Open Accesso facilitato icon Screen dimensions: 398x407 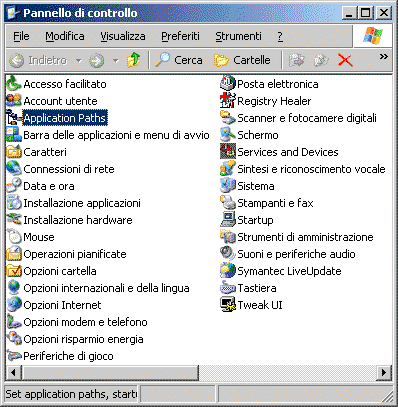point(14,84)
